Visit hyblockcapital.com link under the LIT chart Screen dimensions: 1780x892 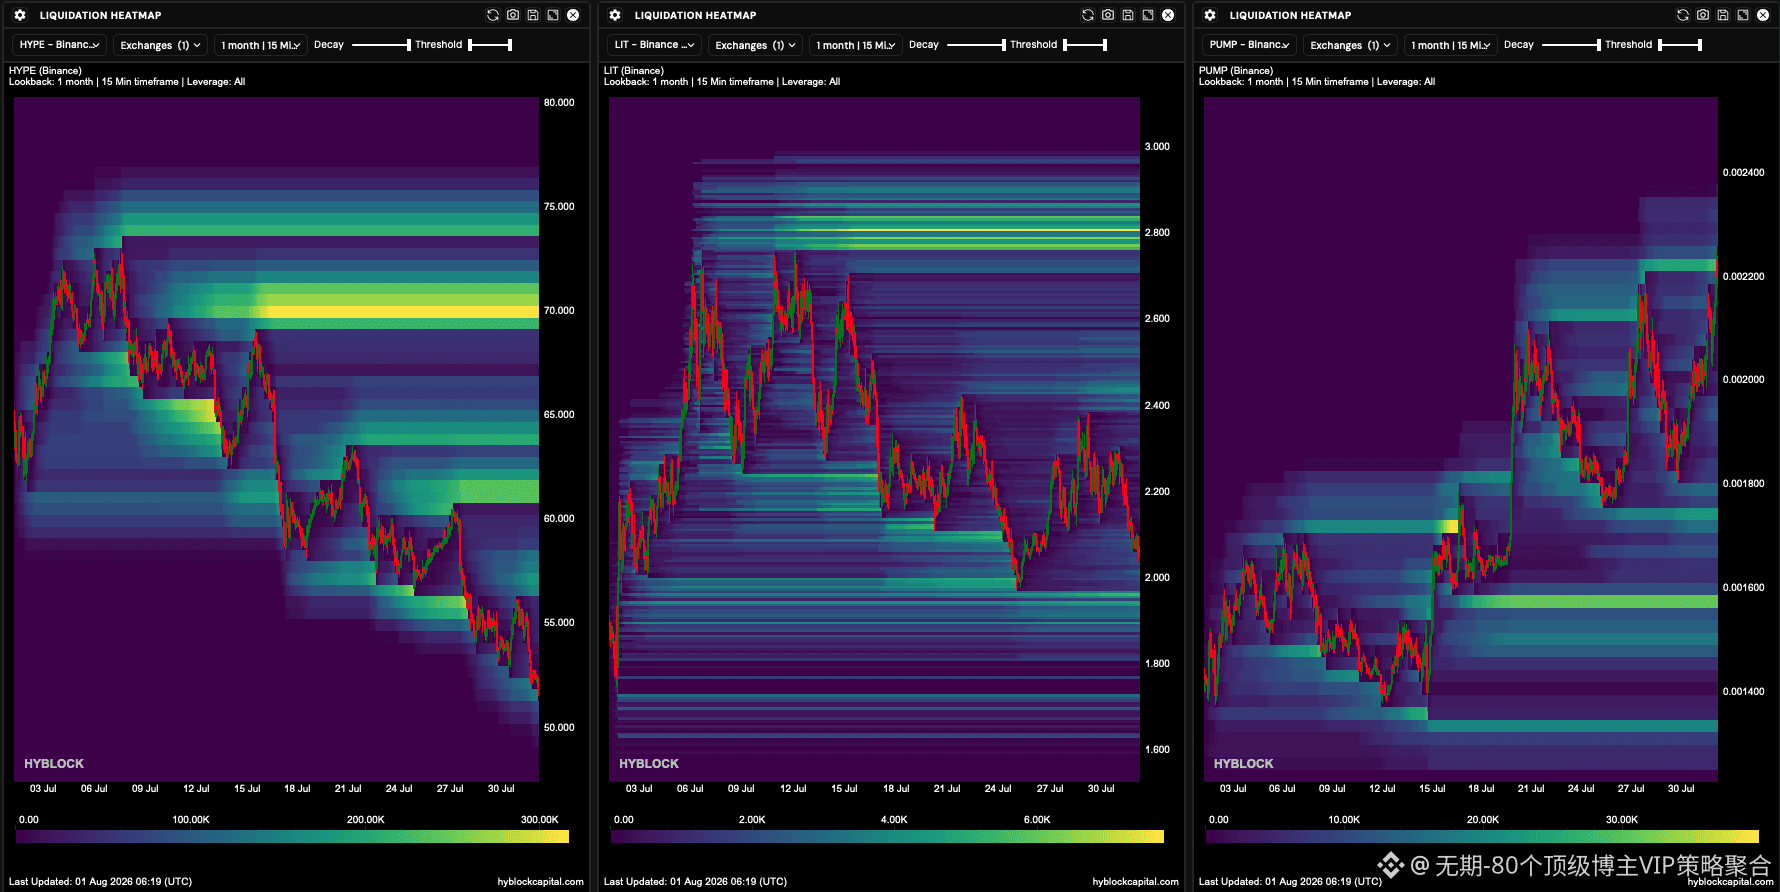tap(1135, 882)
